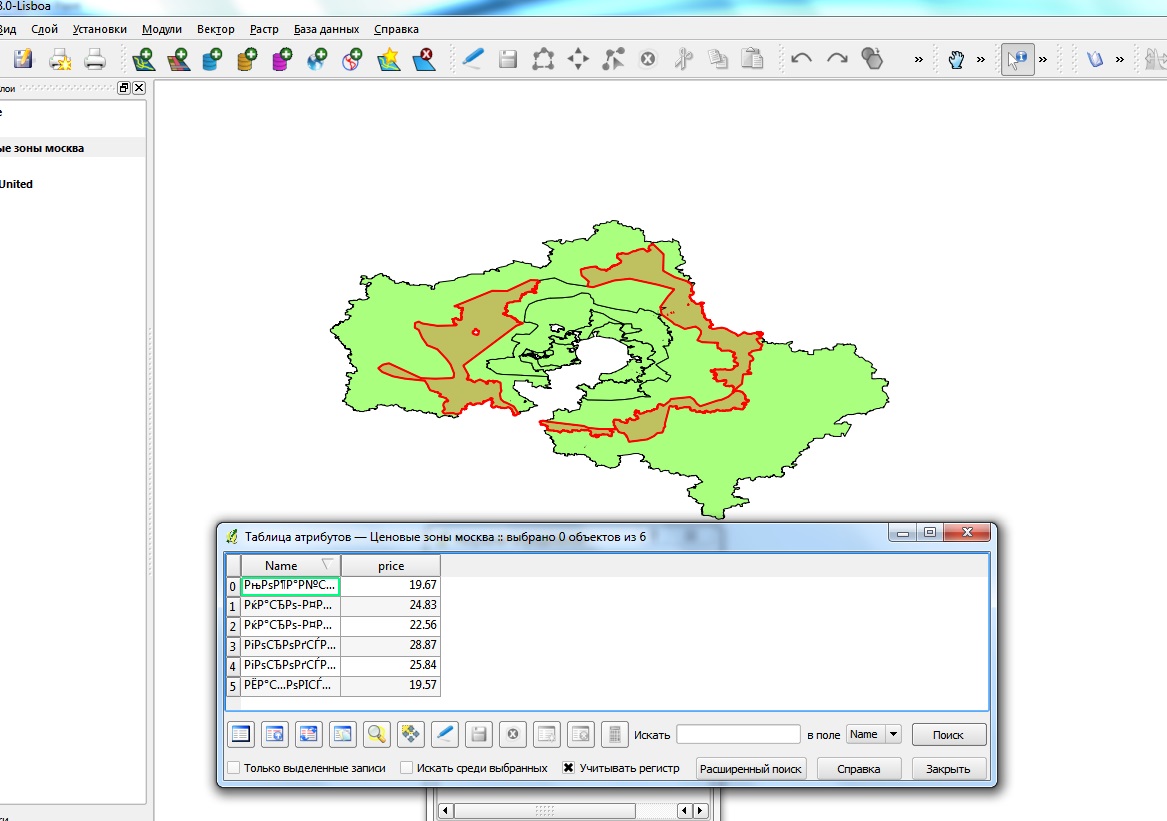The image size is (1167, 821).
Task: Open the Вектор menu
Action: pos(215,29)
